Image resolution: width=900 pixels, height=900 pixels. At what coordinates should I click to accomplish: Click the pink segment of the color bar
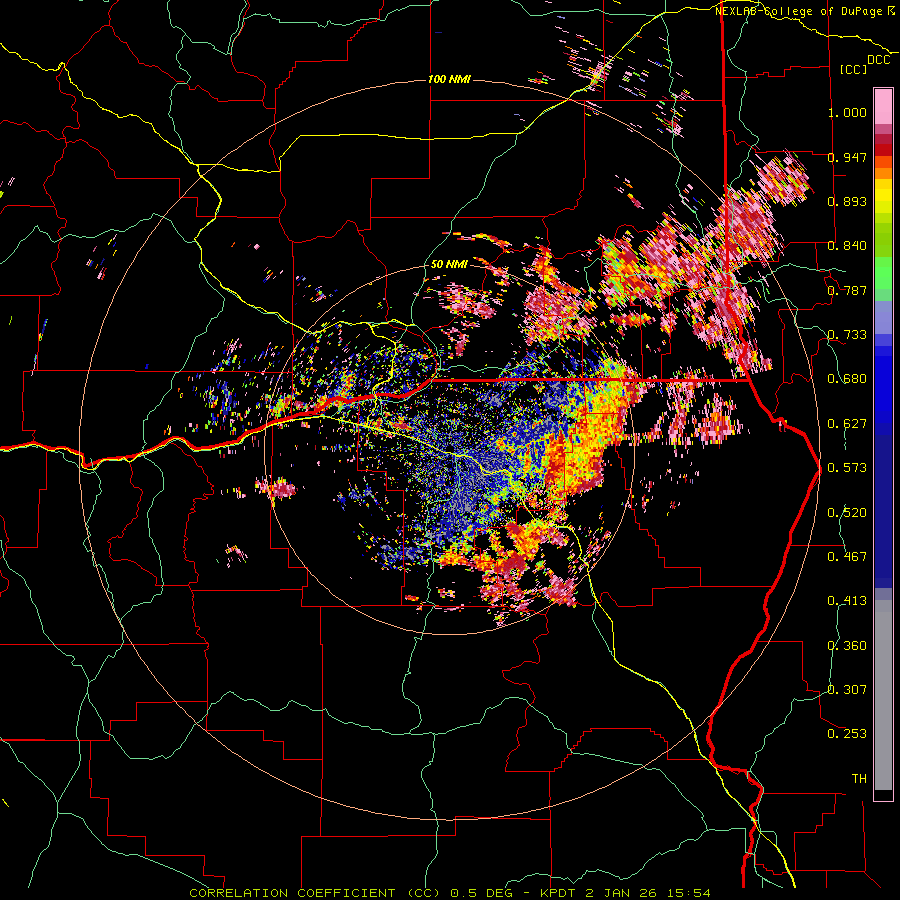883,106
